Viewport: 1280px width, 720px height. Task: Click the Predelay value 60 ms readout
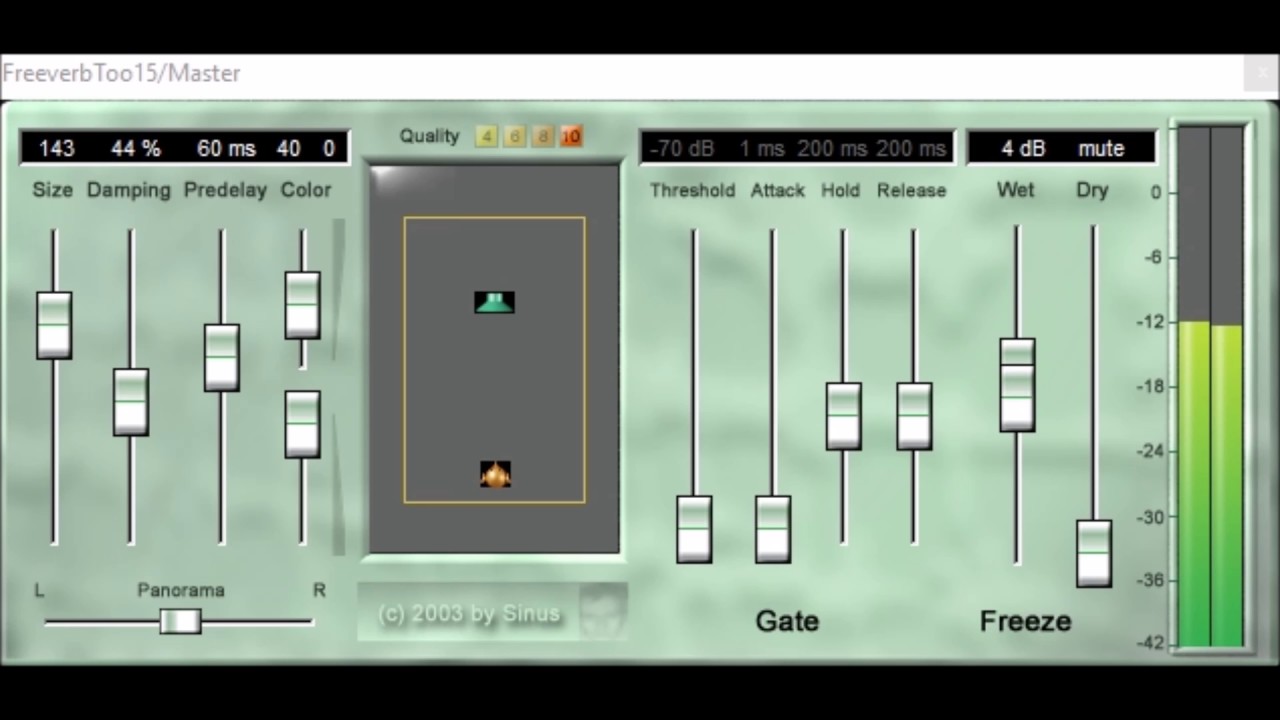tap(226, 148)
